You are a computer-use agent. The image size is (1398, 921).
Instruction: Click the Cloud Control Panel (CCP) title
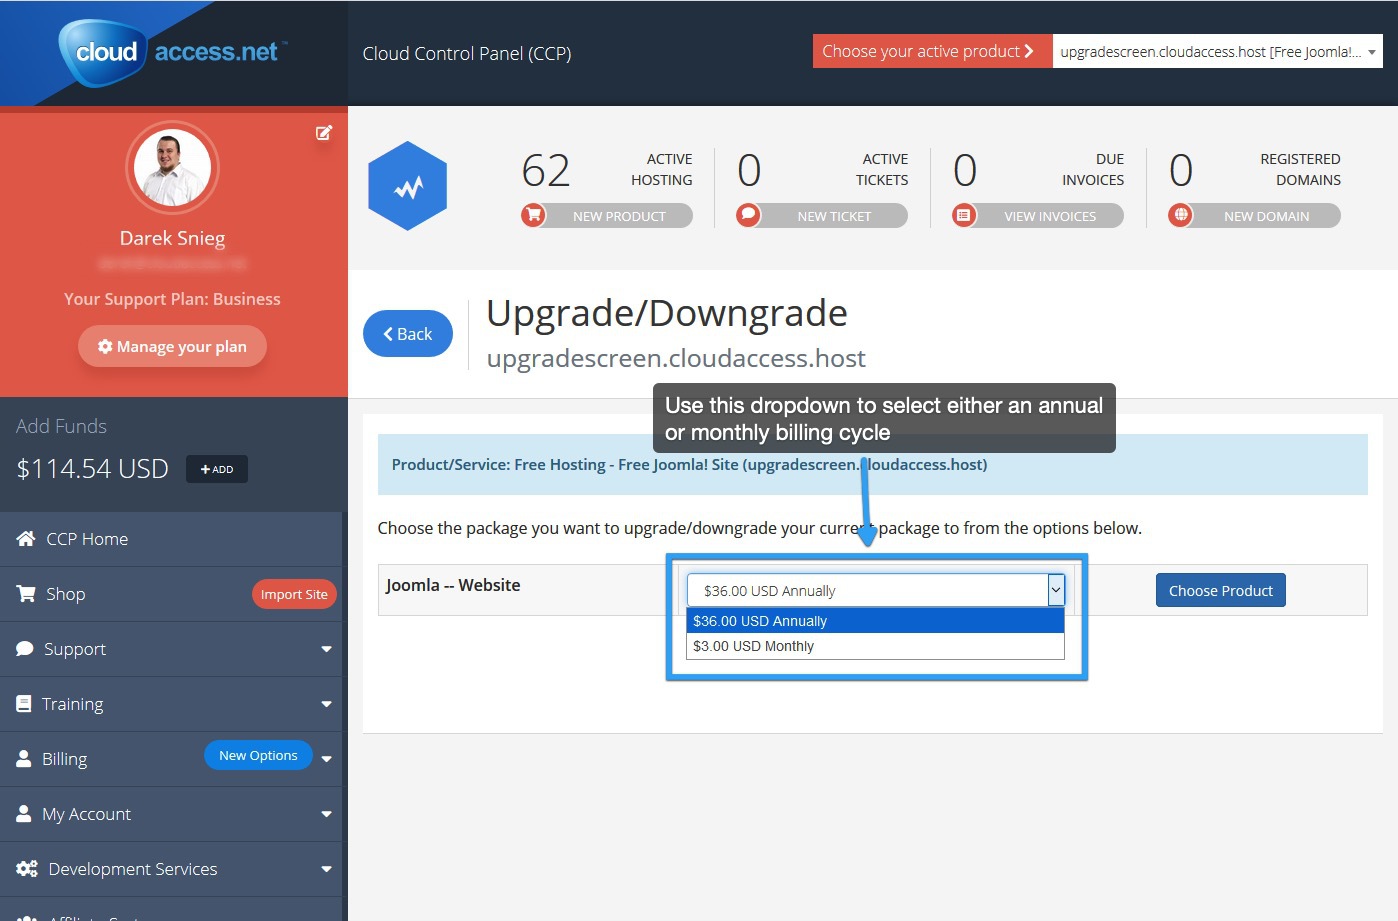[467, 54]
